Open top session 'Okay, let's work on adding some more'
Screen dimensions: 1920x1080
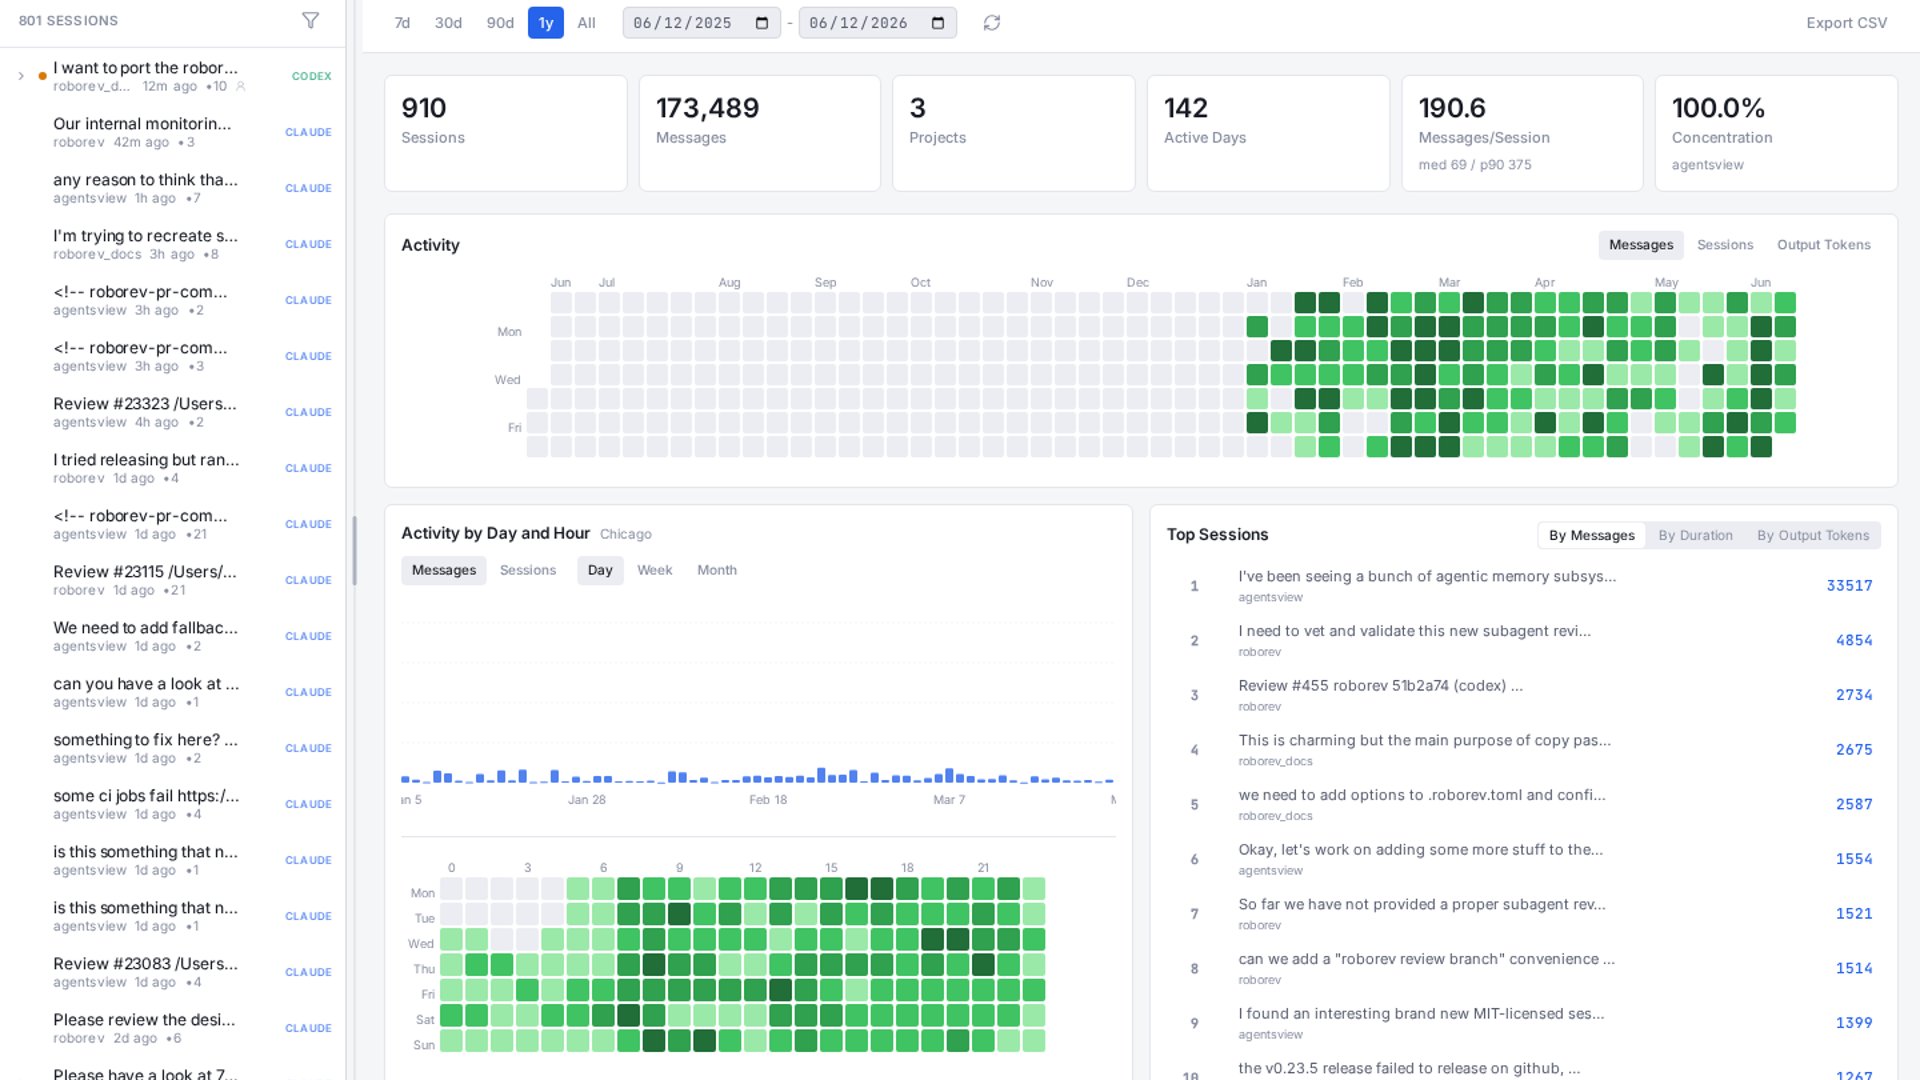[x=1524, y=859]
